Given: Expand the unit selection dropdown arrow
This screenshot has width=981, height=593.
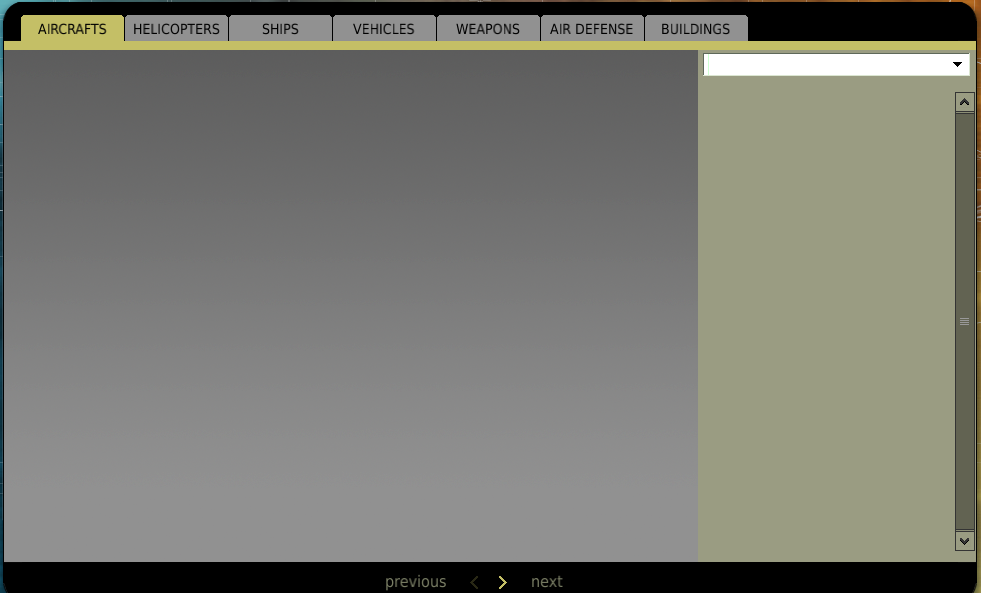Looking at the screenshot, I should click(957, 64).
